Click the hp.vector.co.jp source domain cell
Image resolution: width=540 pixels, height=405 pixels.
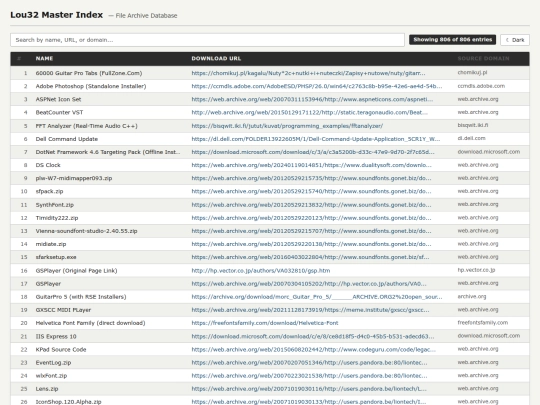[476, 270]
